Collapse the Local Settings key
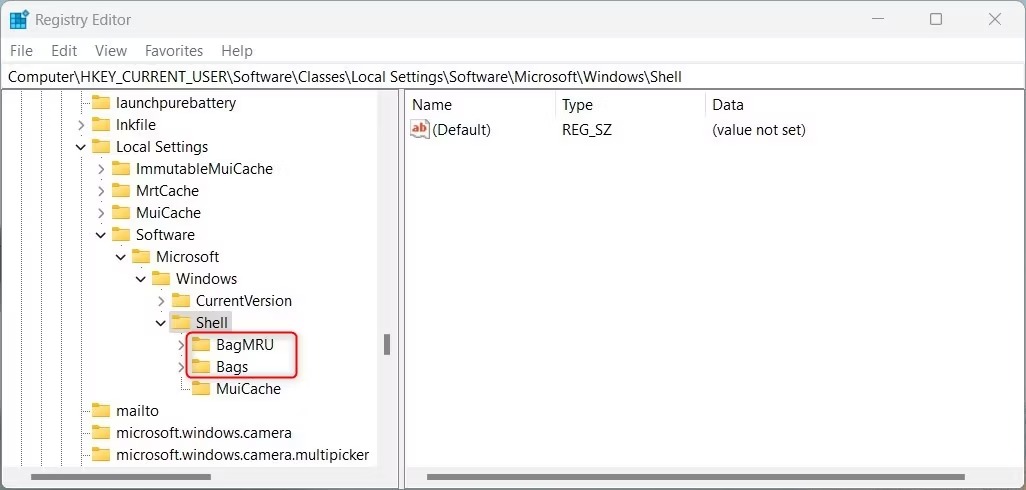The height and width of the screenshot is (490, 1026). click(81, 147)
